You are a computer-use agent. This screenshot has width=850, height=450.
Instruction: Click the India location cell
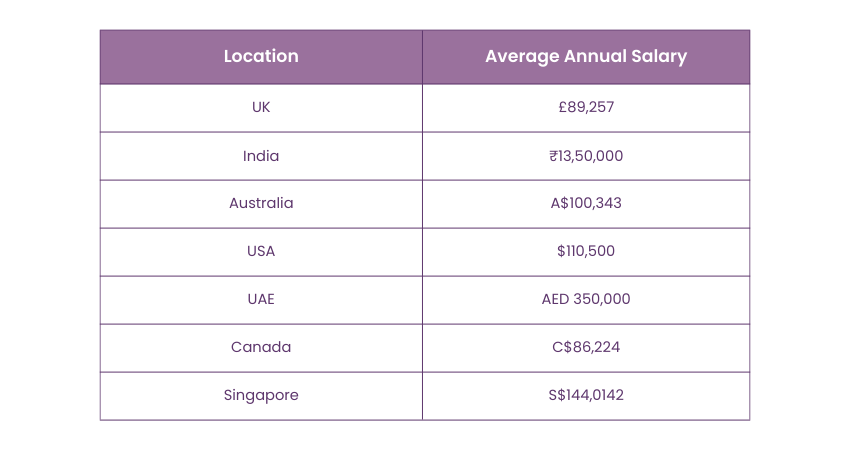261,156
